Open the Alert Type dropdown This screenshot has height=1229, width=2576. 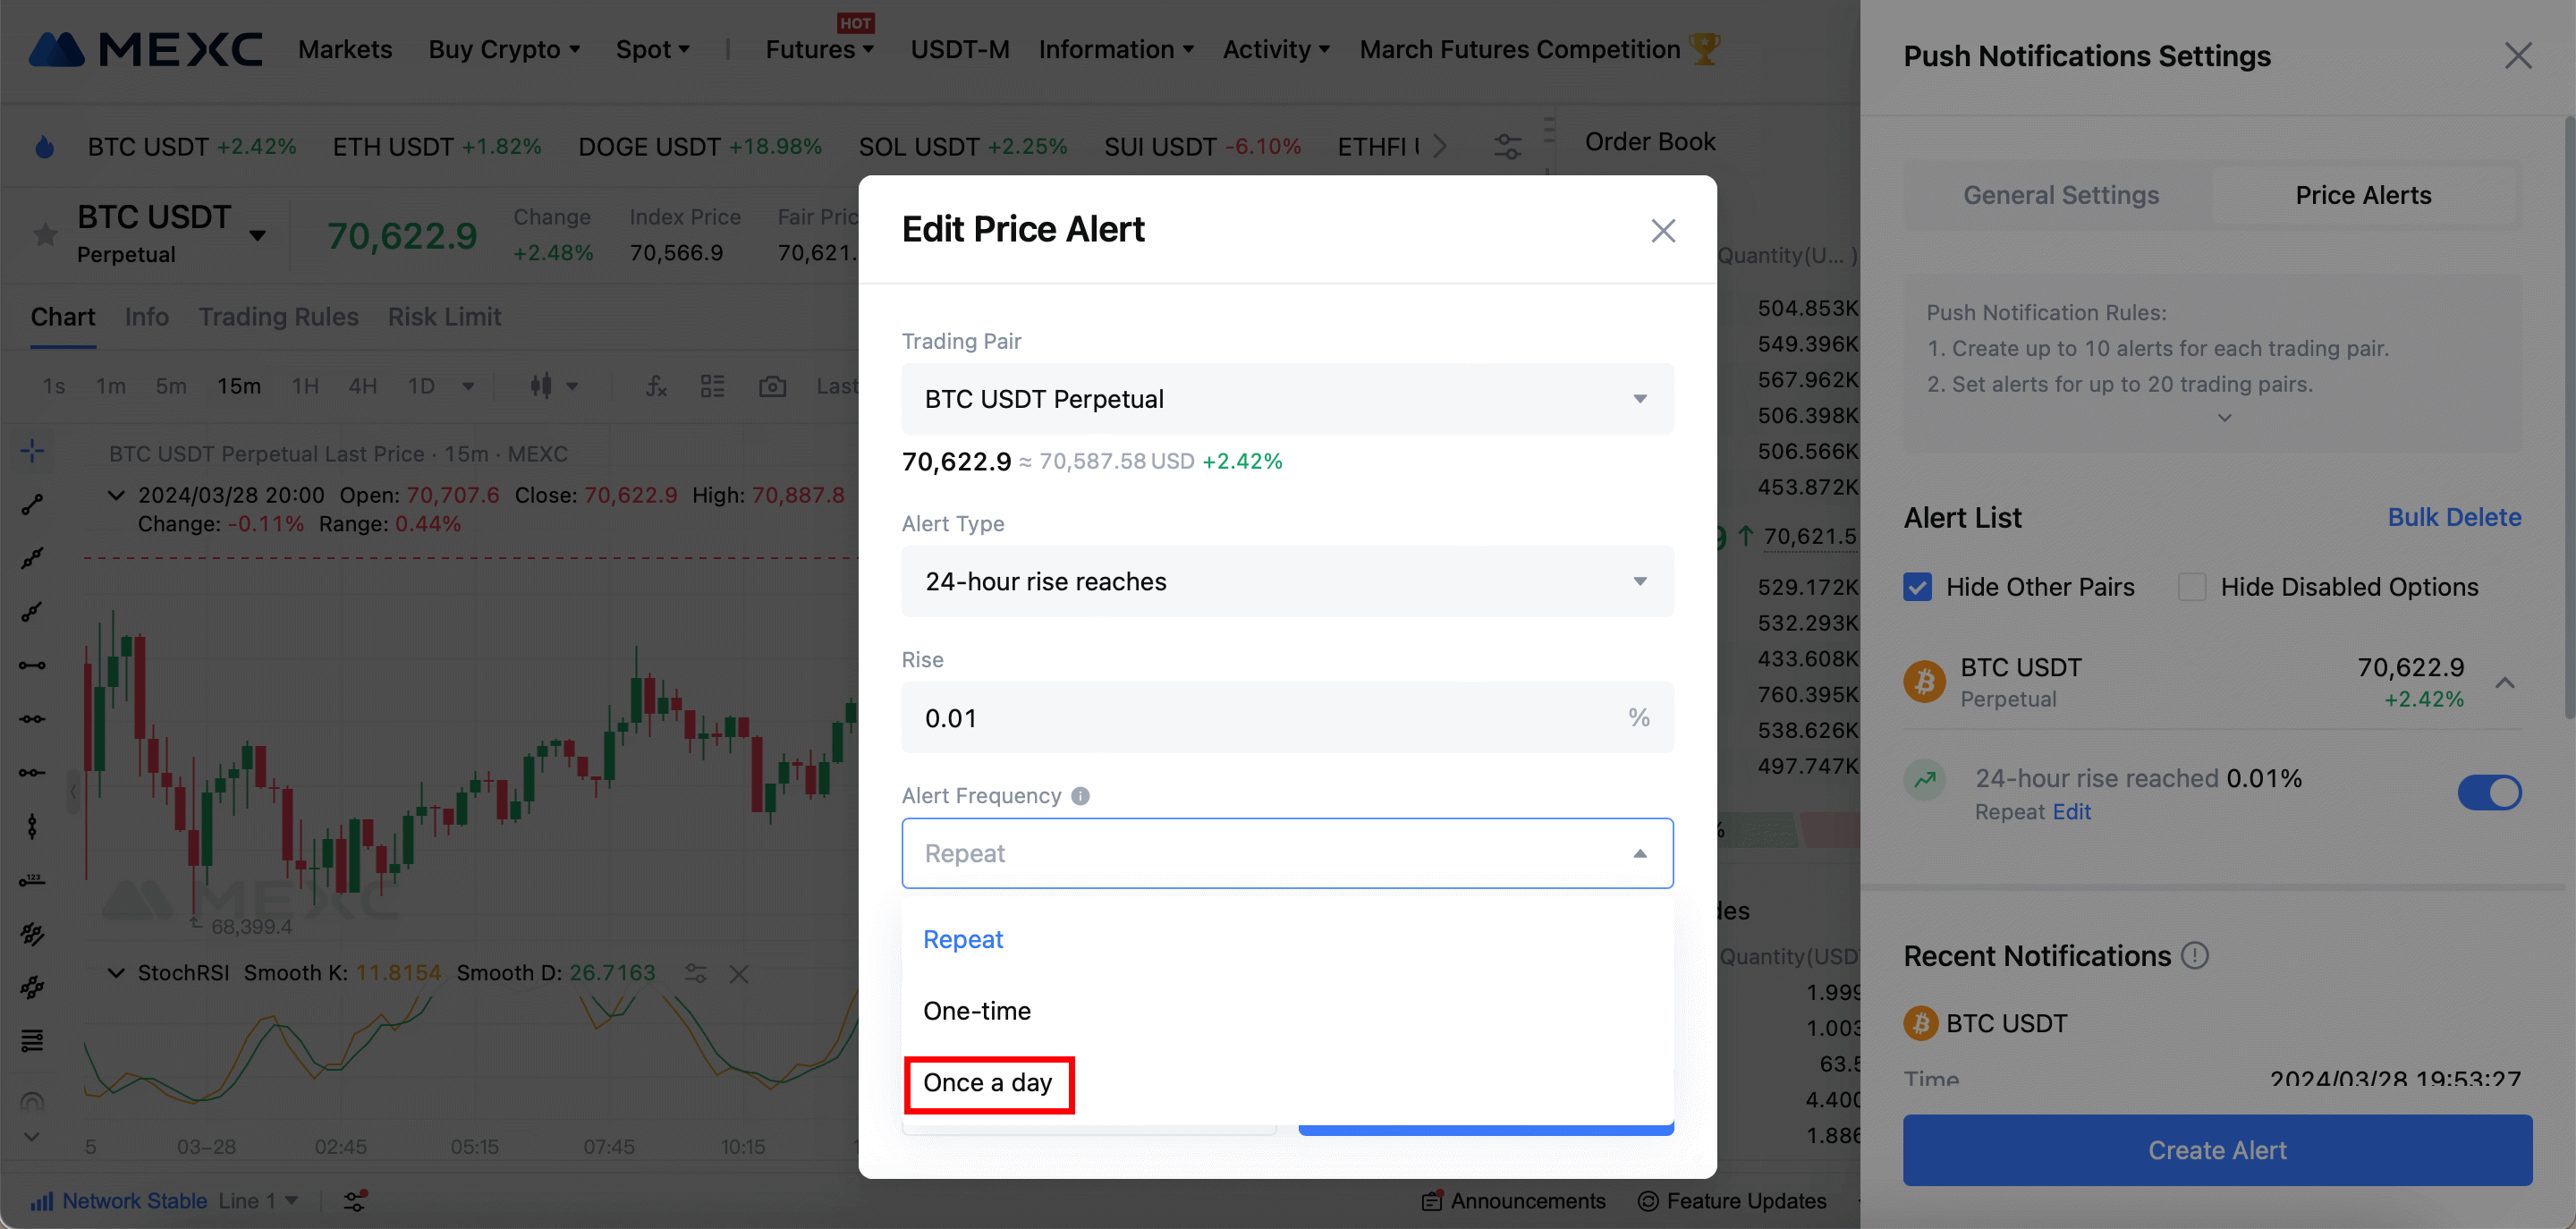click(1286, 581)
